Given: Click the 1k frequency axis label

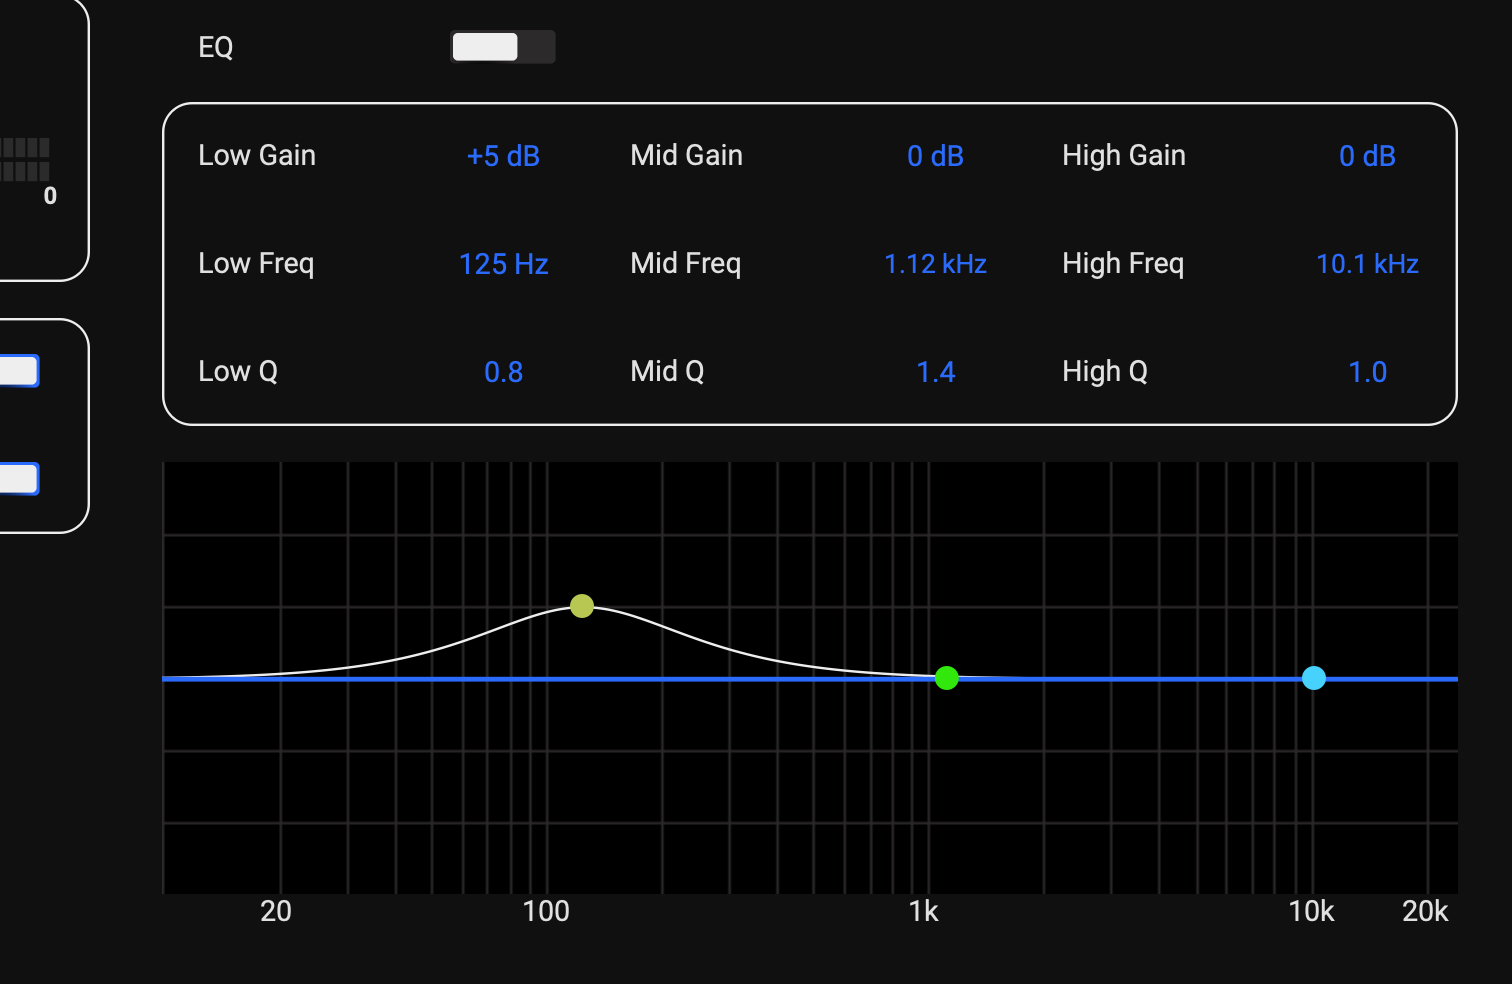Looking at the screenshot, I should pos(924,911).
